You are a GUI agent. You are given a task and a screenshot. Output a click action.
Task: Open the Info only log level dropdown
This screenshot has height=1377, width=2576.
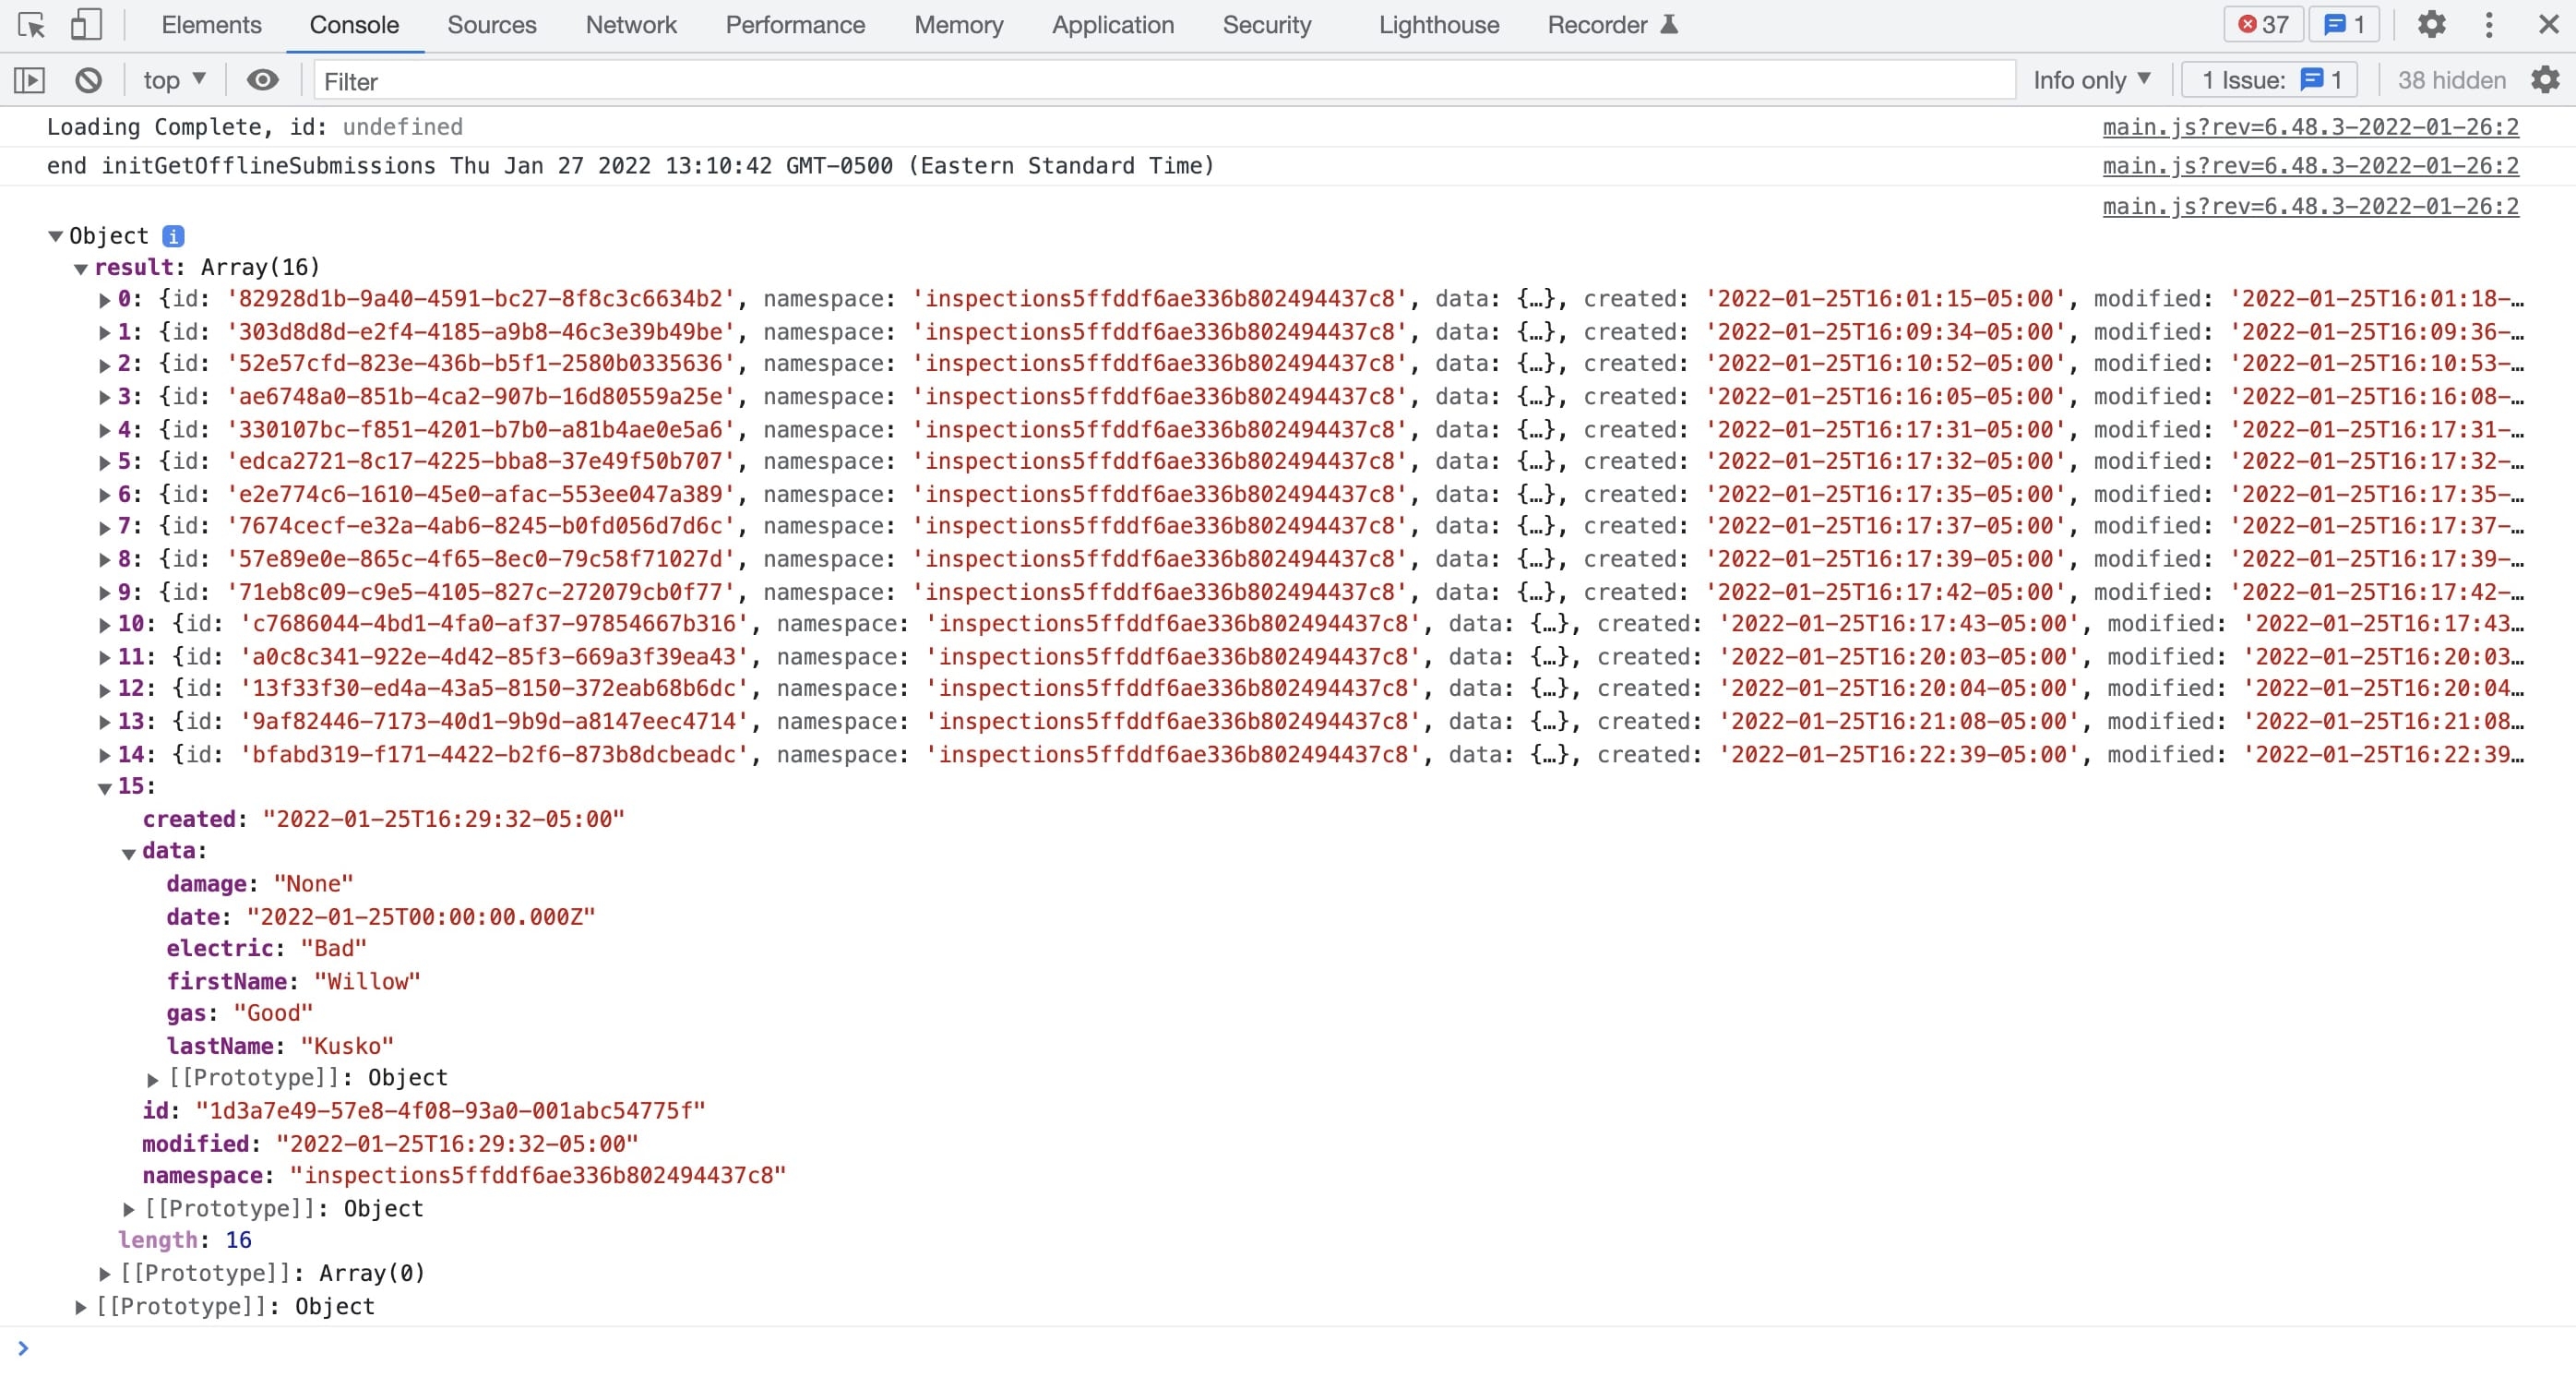2091,80
